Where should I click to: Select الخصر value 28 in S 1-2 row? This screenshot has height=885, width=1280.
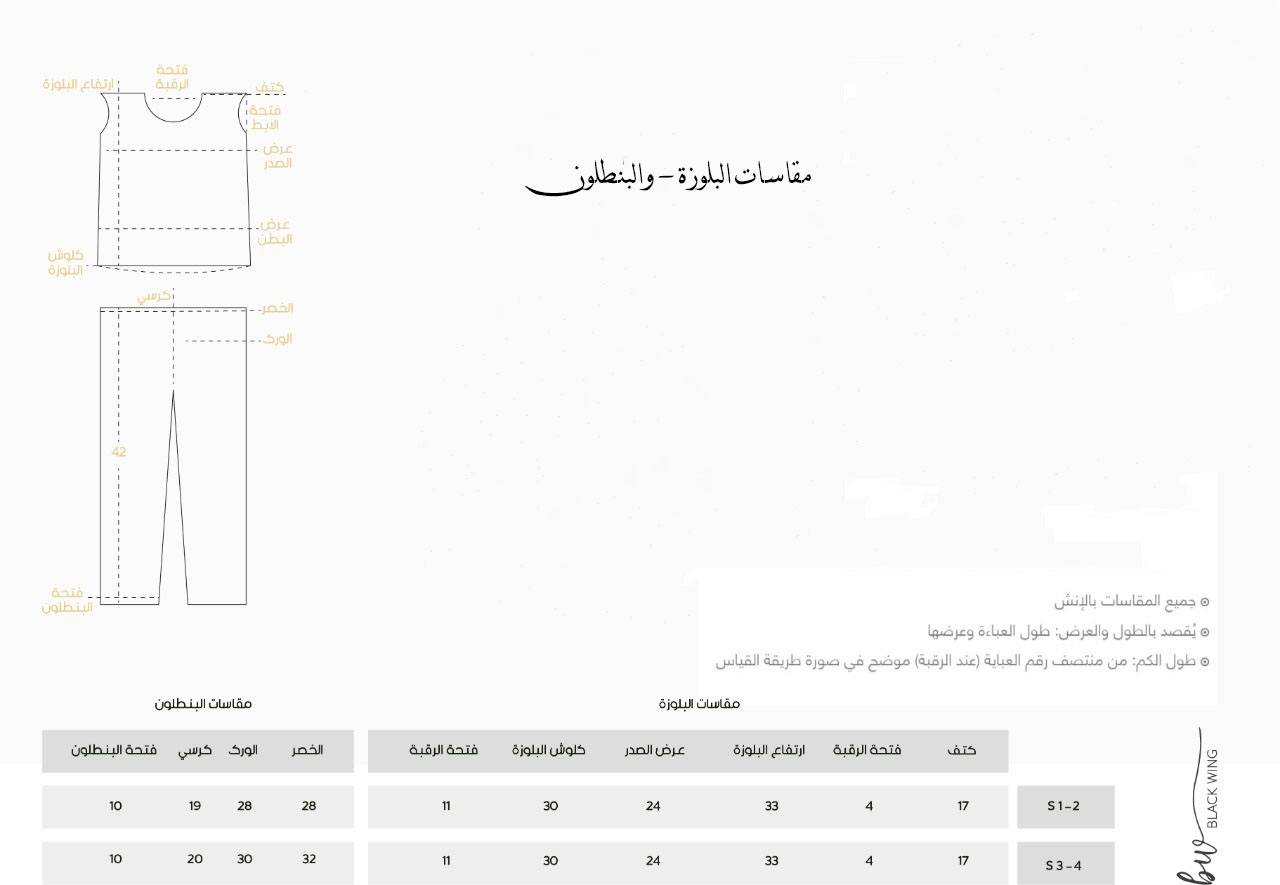point(308,806)
